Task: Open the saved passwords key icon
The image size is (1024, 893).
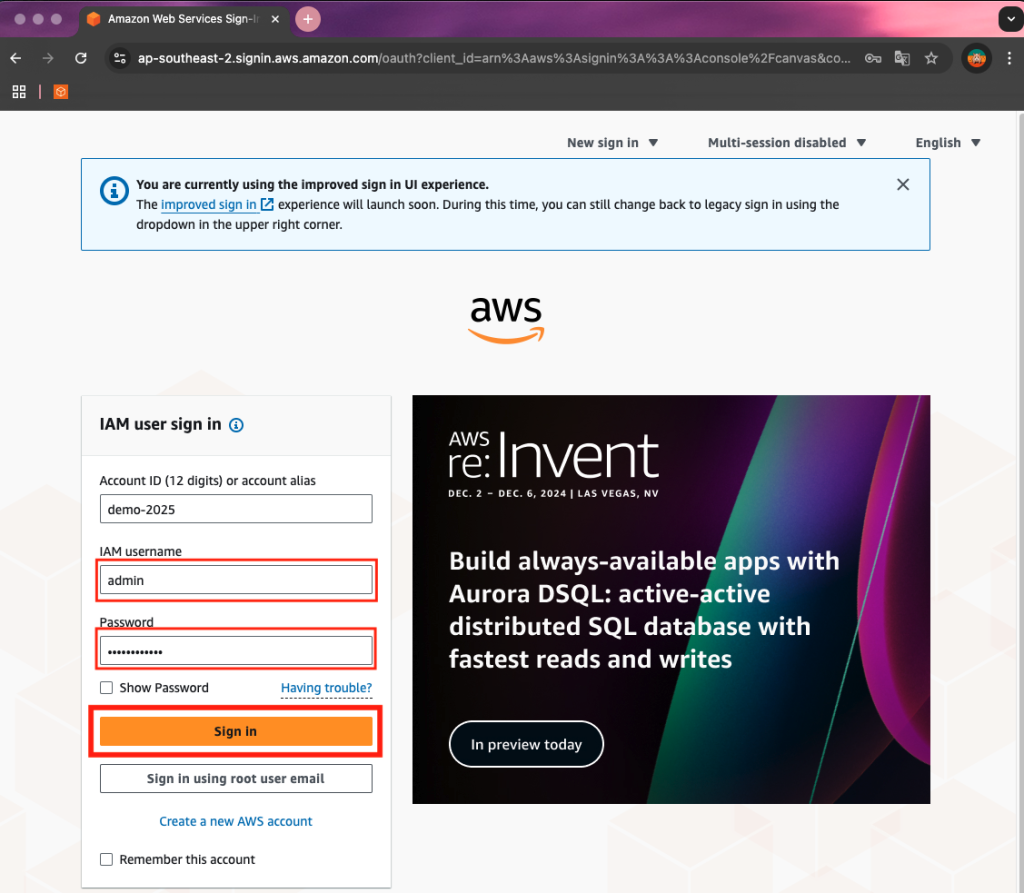Action: 873,58
